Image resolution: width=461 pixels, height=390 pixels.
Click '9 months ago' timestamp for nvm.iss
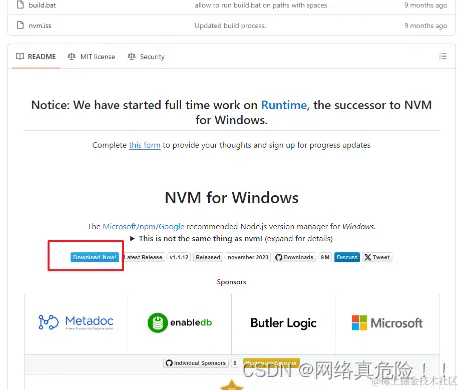[x=426, y=25]
